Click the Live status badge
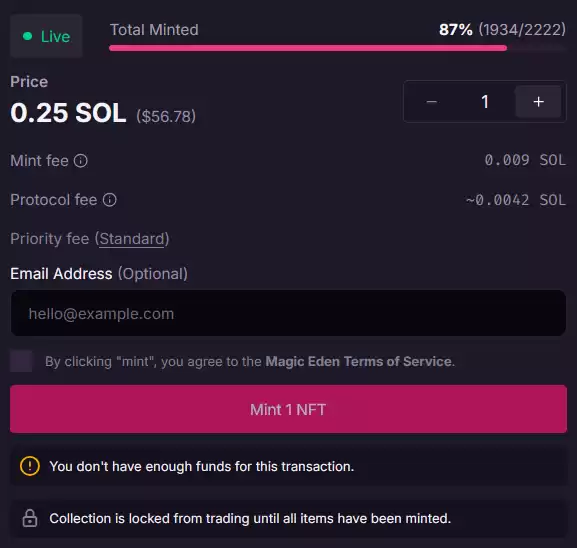 click(46, 36)
